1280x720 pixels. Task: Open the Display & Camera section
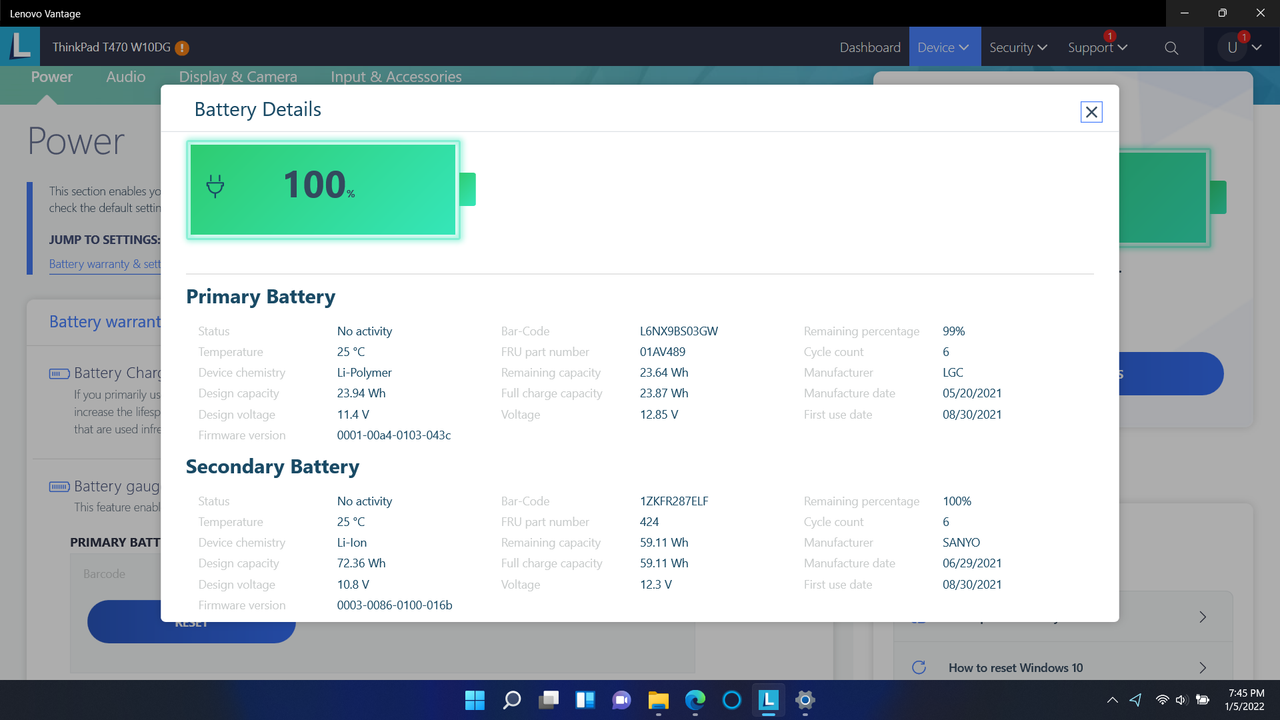pyautogui.click(x=238, y=76)
